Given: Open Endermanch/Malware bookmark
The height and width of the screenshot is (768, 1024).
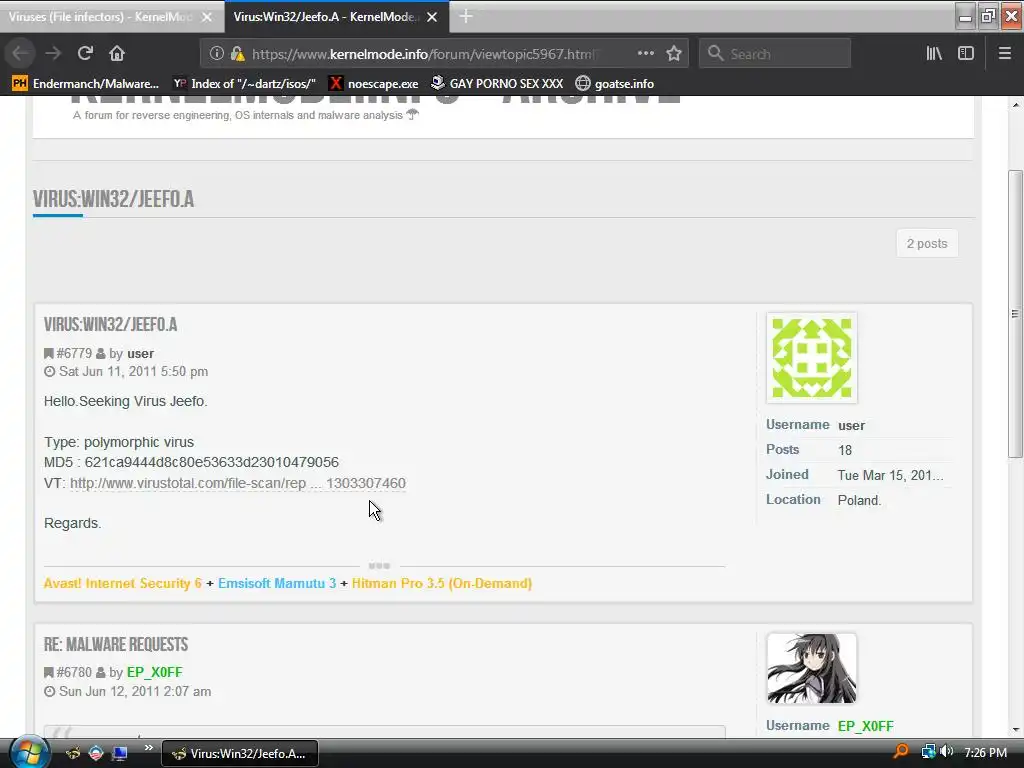Looking at the screenshot, I should coord(86,84).
